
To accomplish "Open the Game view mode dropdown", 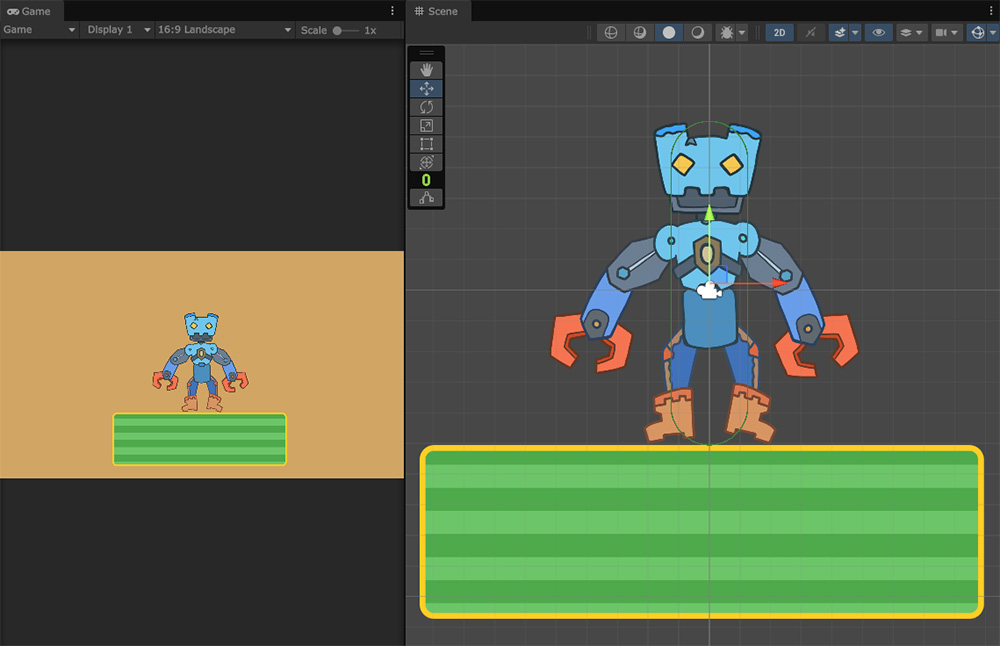I will coord(40,30).
